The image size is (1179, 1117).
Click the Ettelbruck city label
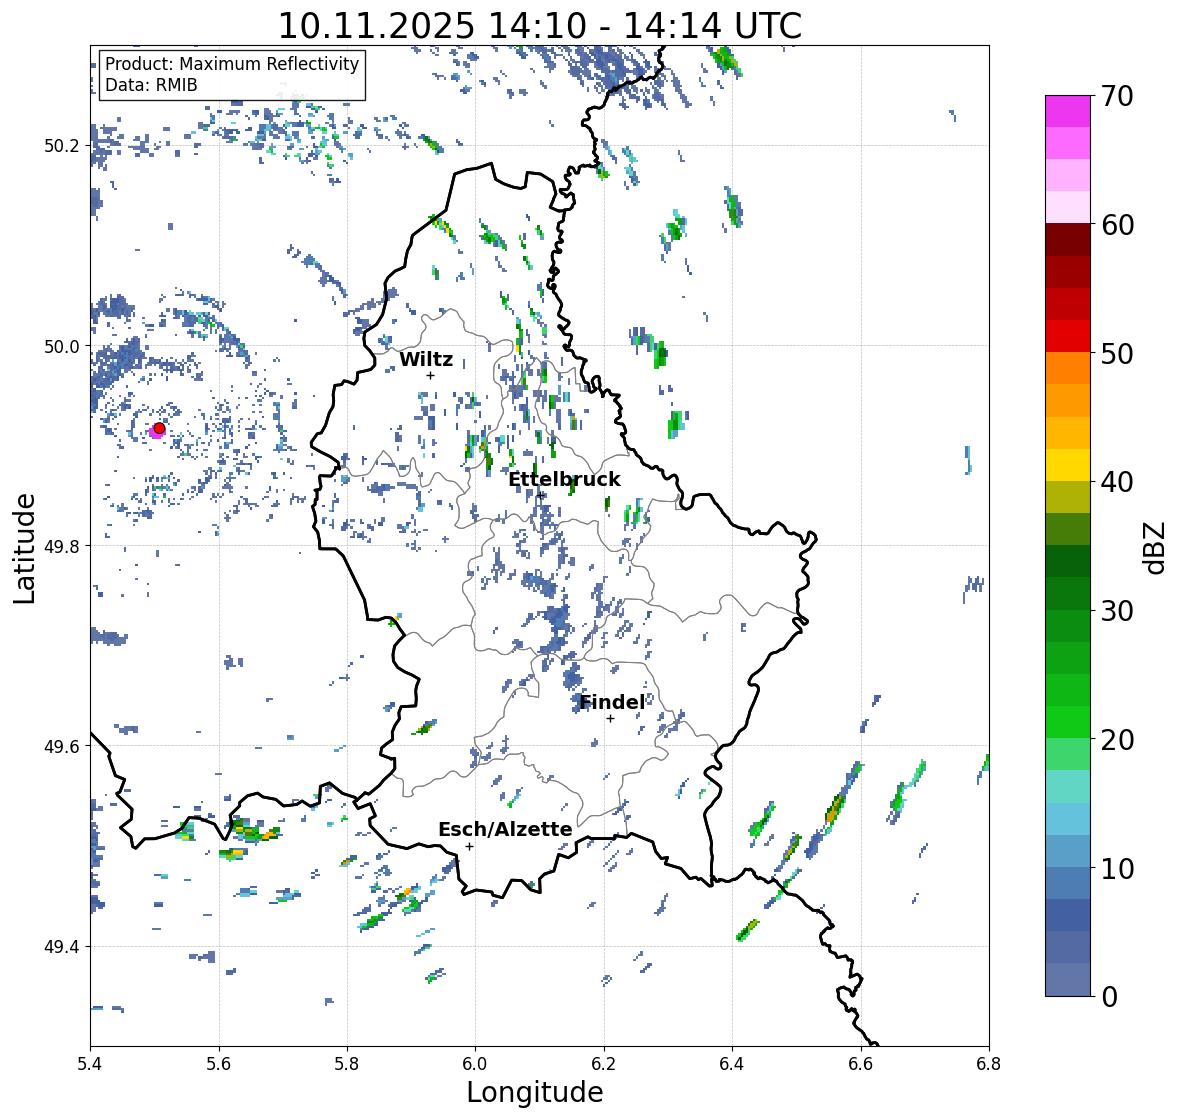(x=564, y=479)
